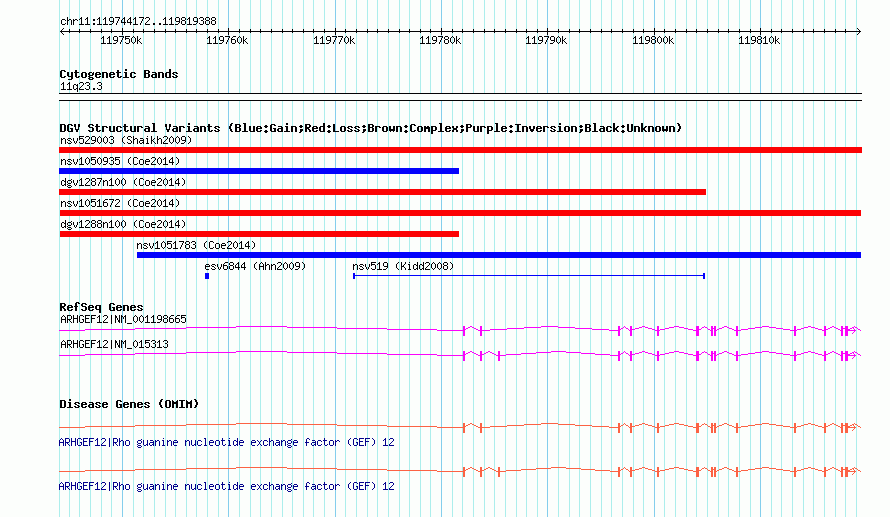
Task: Select the nsv529003 (Shaikh2009) red loss bar
Action: click(460, 150)
